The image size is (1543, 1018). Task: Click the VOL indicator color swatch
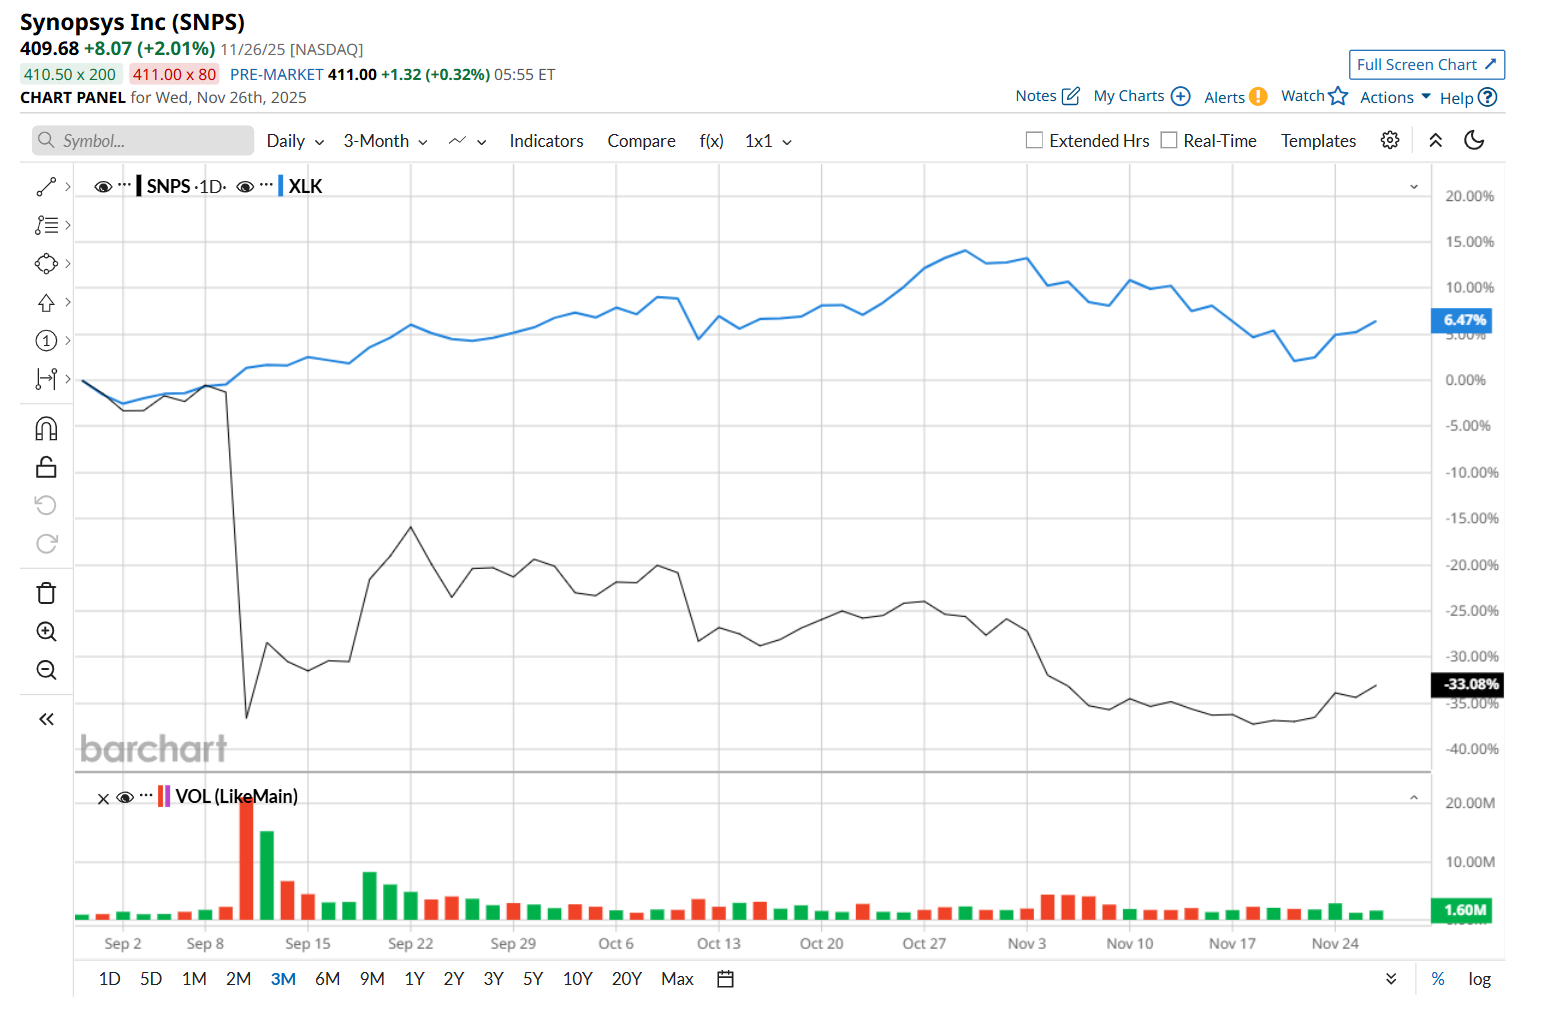point(164,796)
